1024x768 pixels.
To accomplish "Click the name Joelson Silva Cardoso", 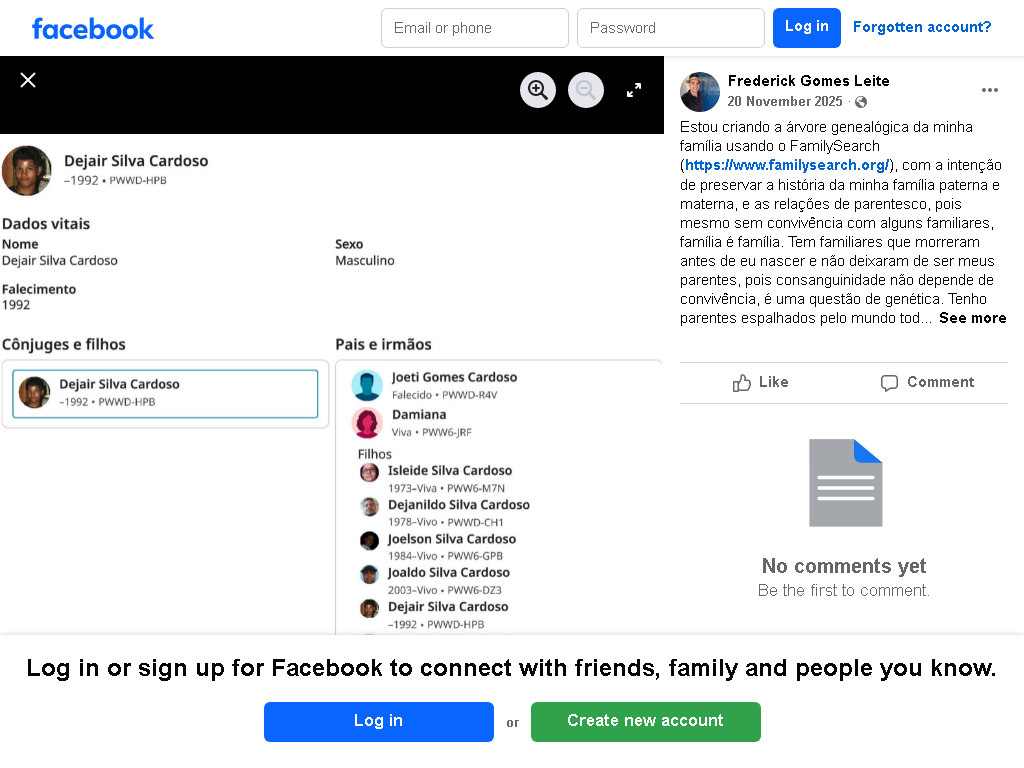I will click(x=452, y=539).
